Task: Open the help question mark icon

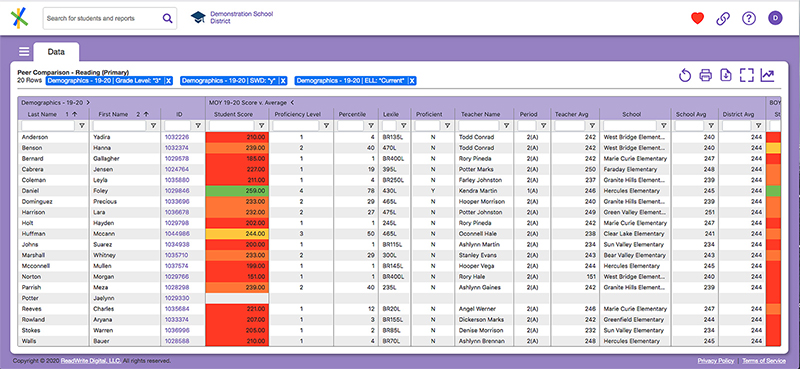Action: 748,18
